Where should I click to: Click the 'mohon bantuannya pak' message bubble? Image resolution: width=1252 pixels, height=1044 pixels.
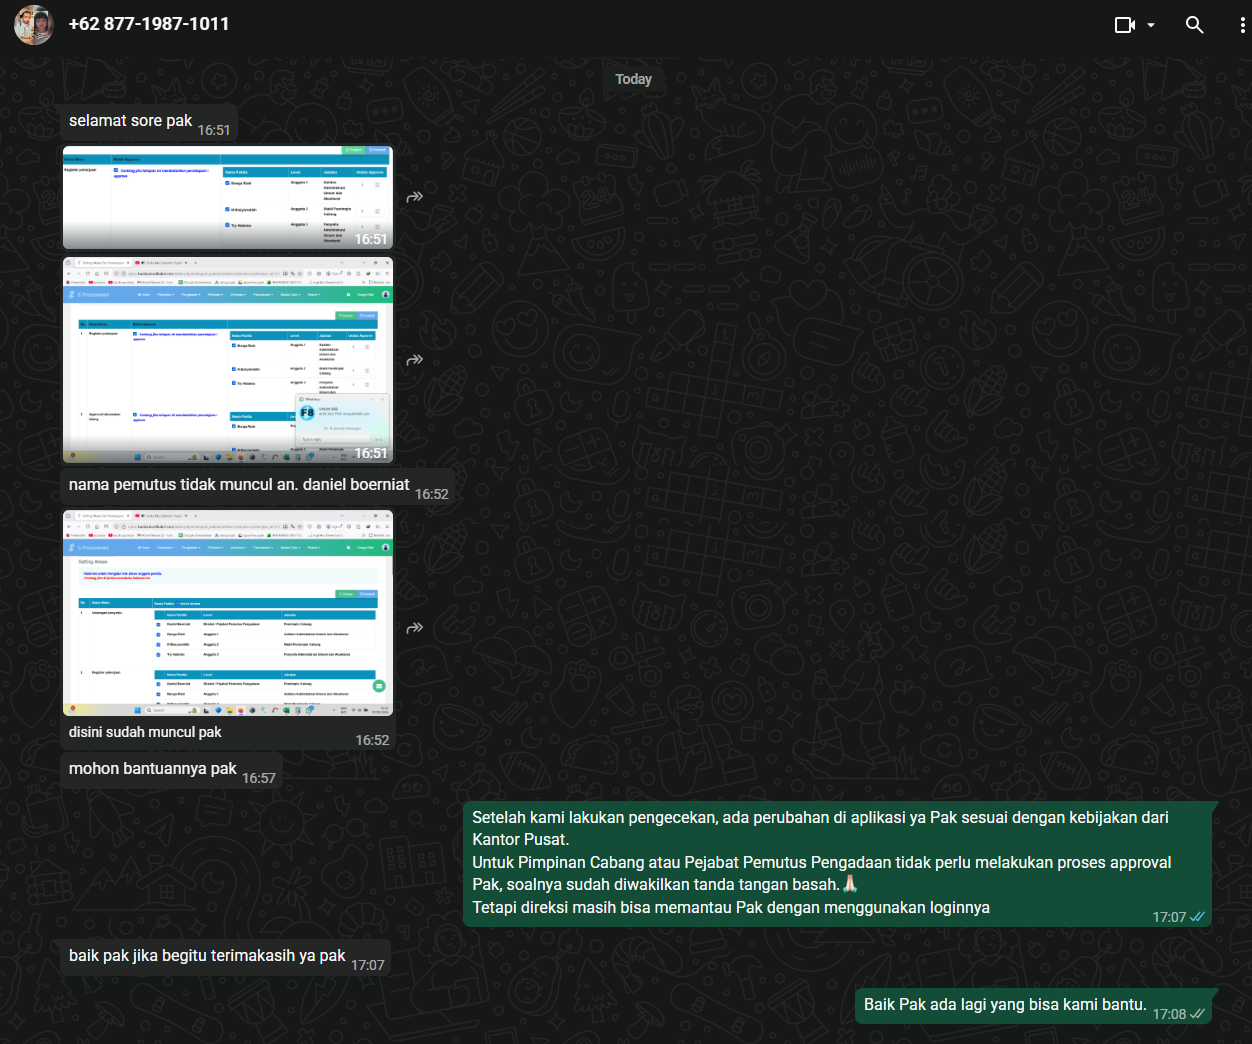pyautogui.click(x=153, y=769)
